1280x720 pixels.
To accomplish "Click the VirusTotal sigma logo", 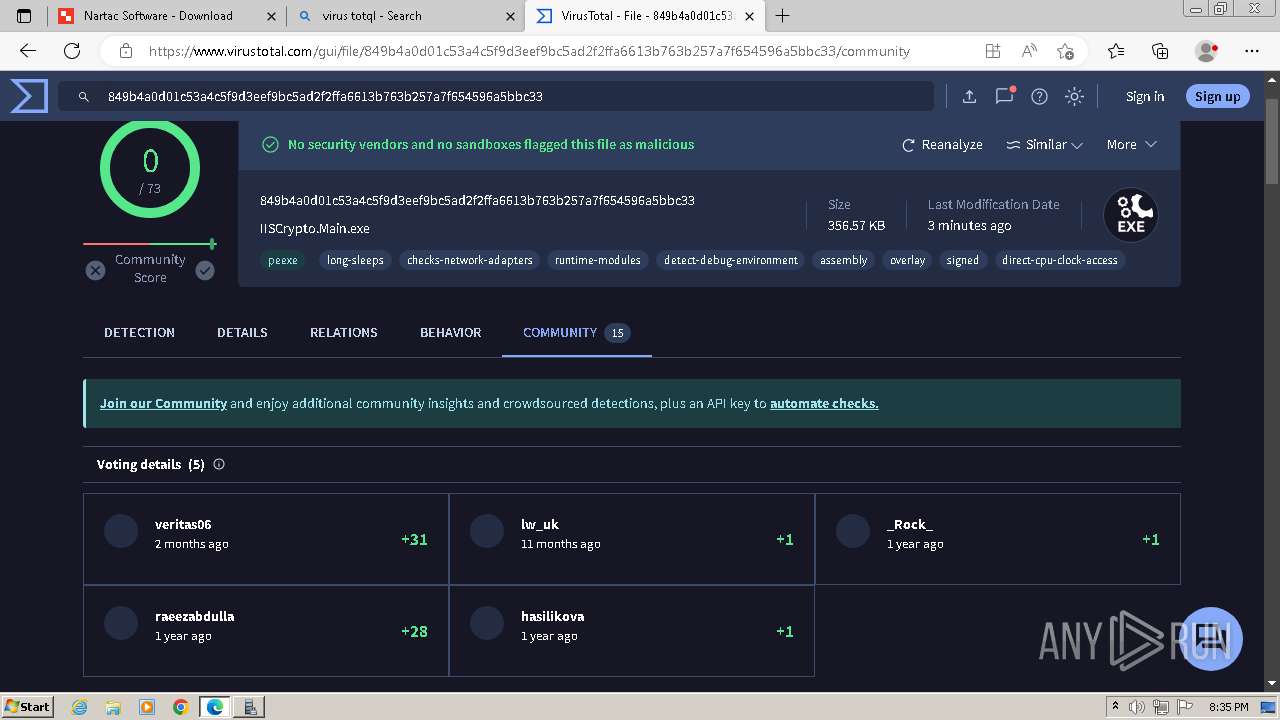I will click(x=29, y=96).
